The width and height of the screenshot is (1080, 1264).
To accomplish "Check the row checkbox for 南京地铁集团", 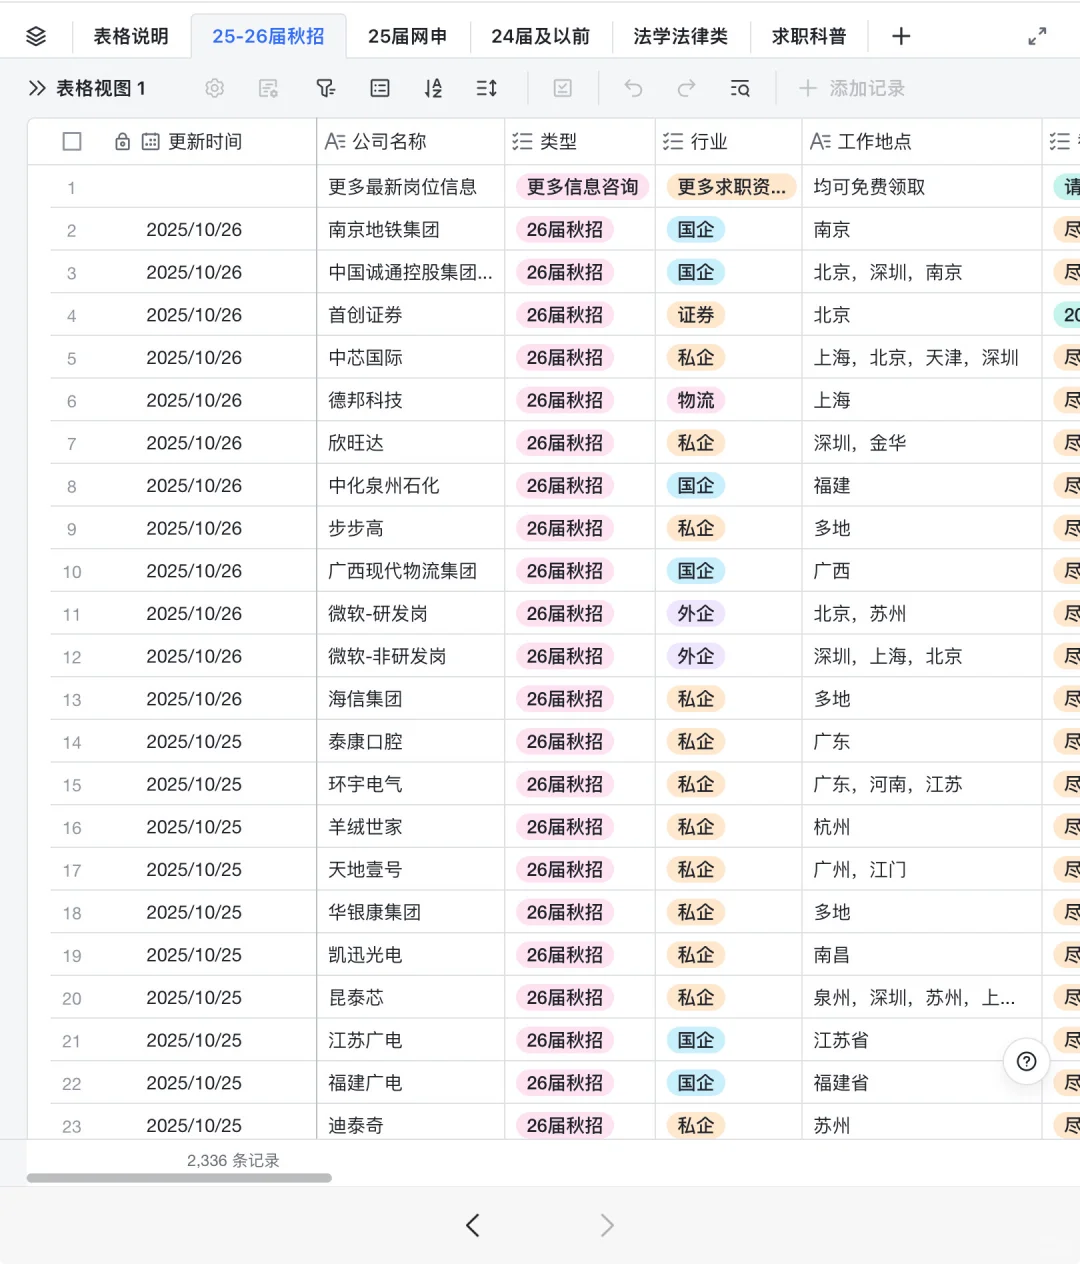I will pos(72,229).
